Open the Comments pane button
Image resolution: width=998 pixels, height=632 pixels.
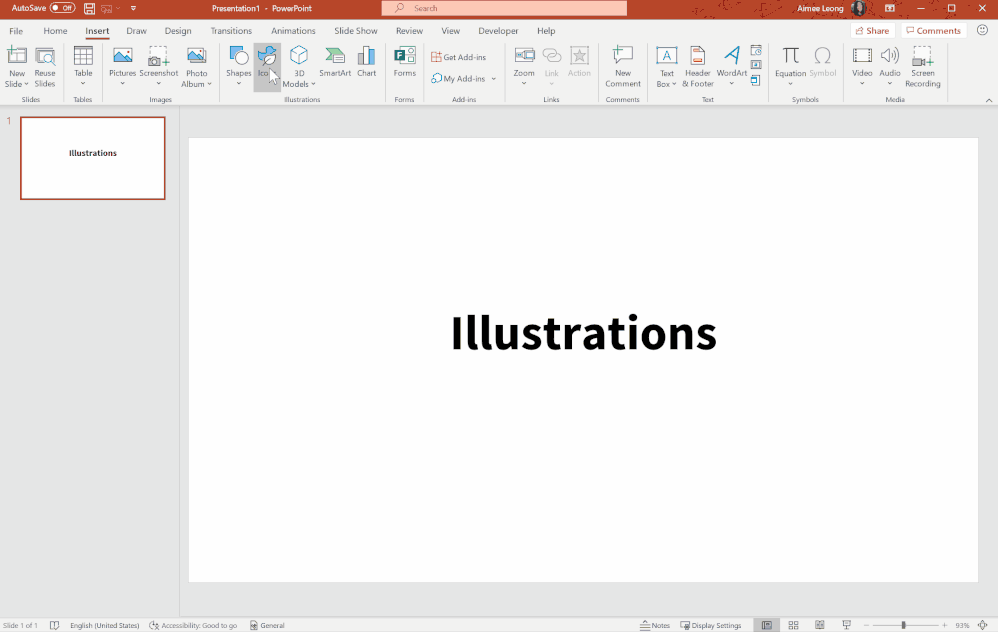[932, 31]
